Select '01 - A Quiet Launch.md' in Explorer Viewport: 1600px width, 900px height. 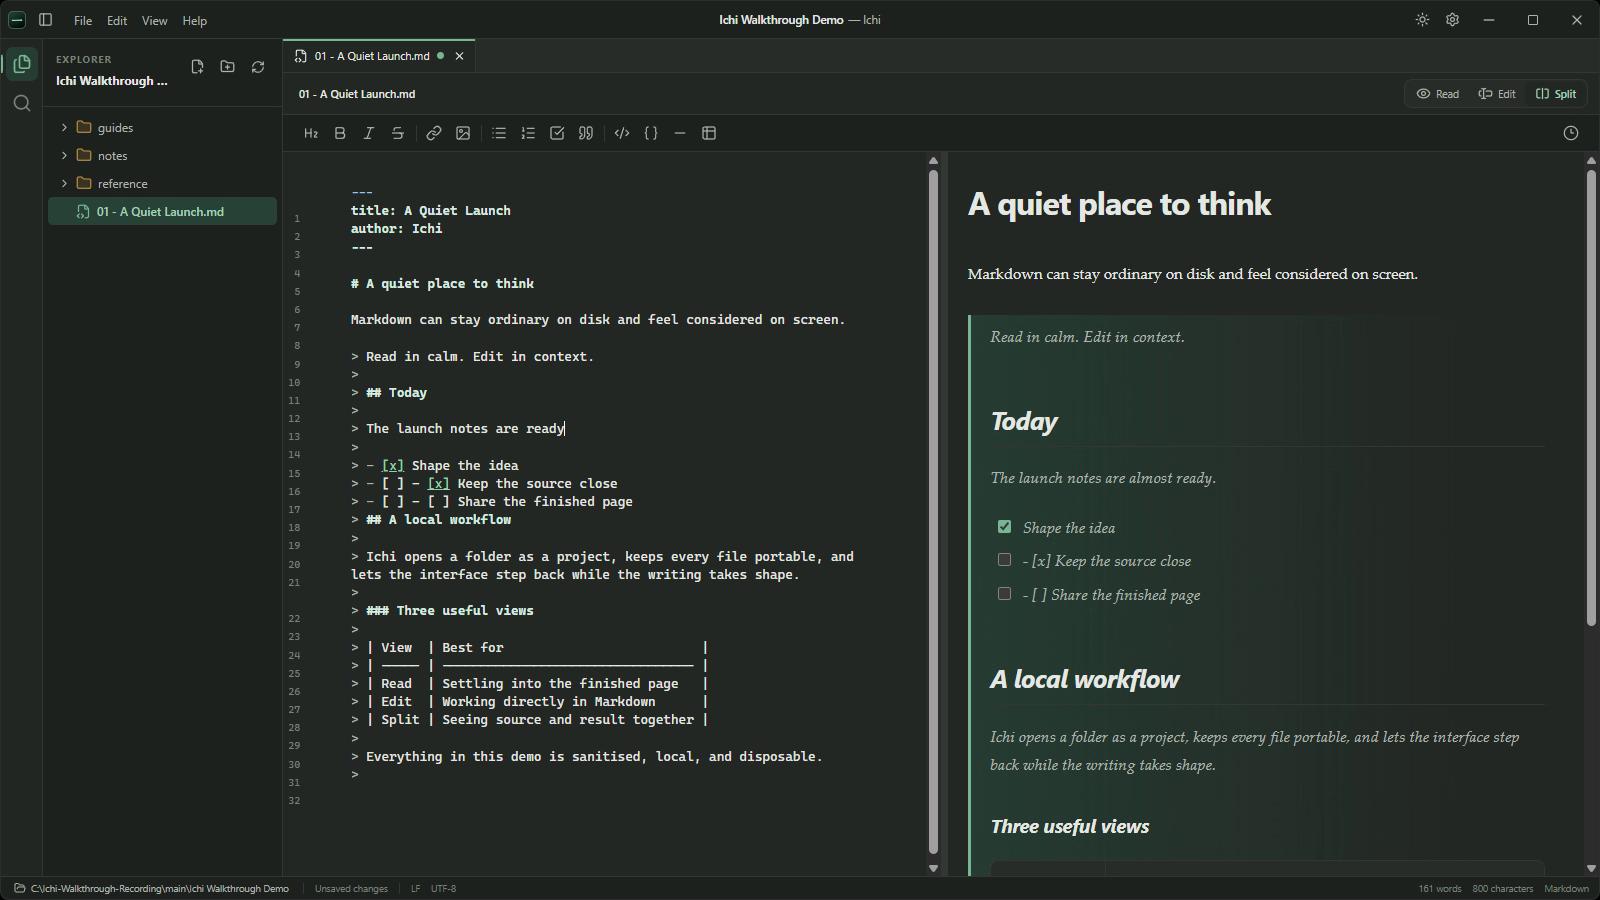click(162, 211)
